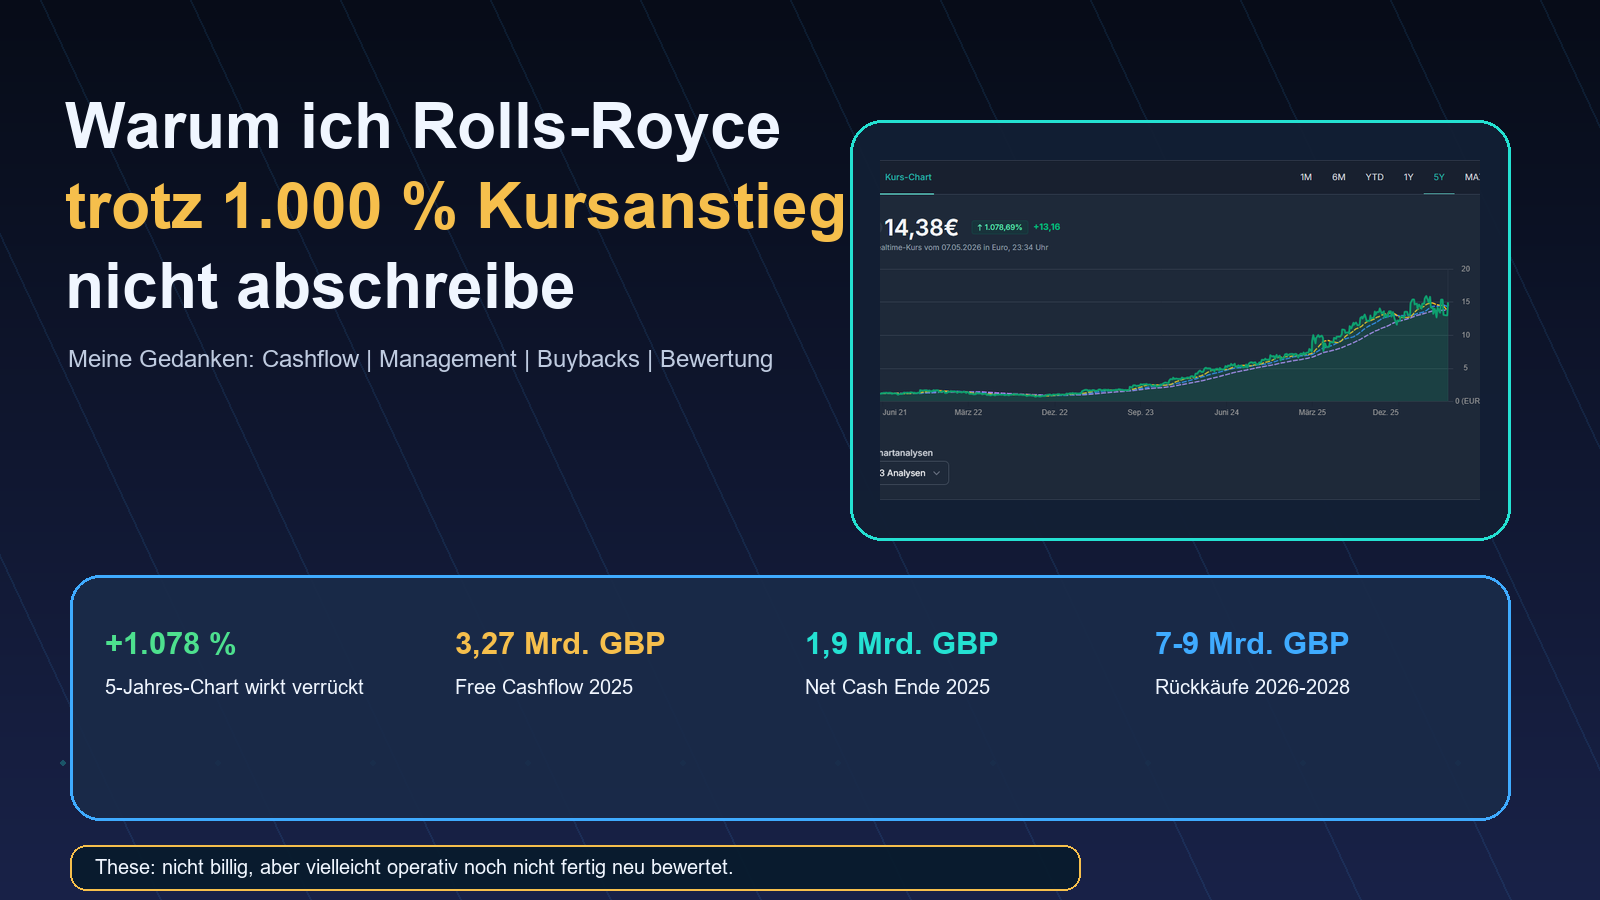Image resolution: width=1600 pixels, height=900 pixels.
Task: Click 'Warum ich Rolls-Royce' title line
Action: [x=423, y=126]
